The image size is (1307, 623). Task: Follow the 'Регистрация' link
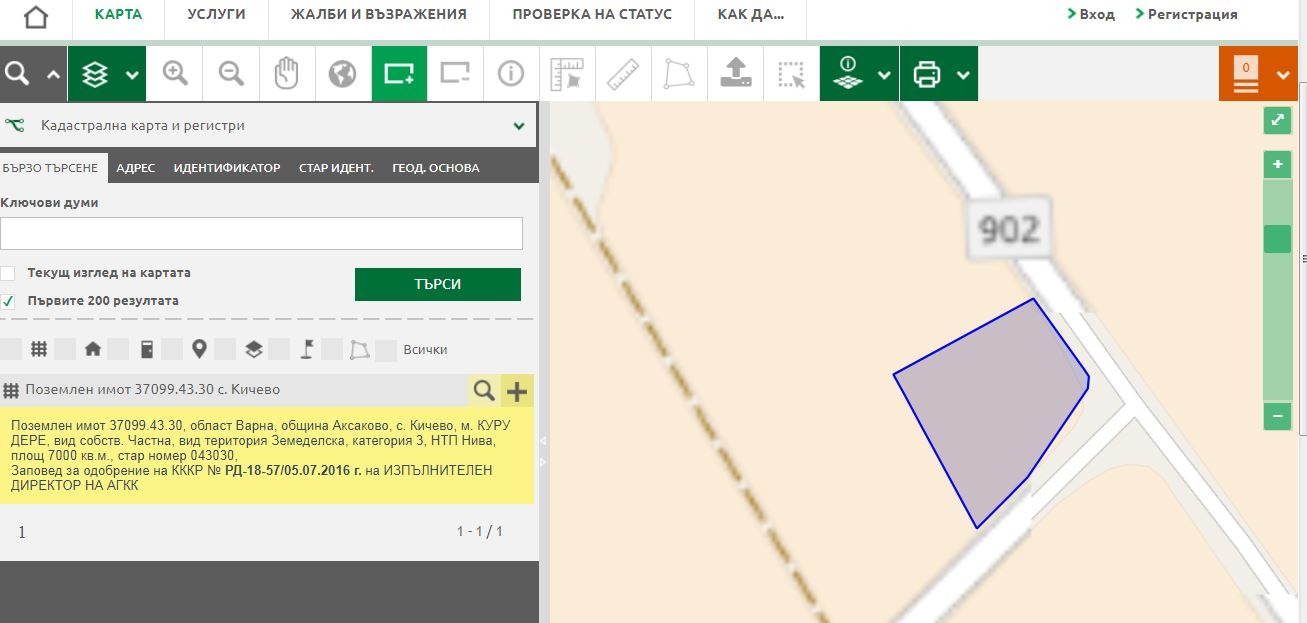pos(1192,15)
